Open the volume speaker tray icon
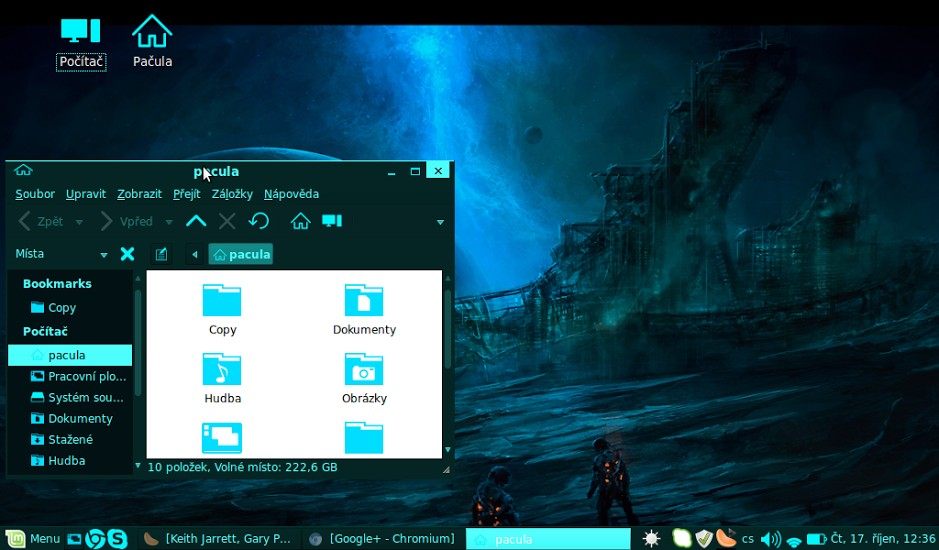This screenshot has height=550, width=939. (x=770, y=539)
